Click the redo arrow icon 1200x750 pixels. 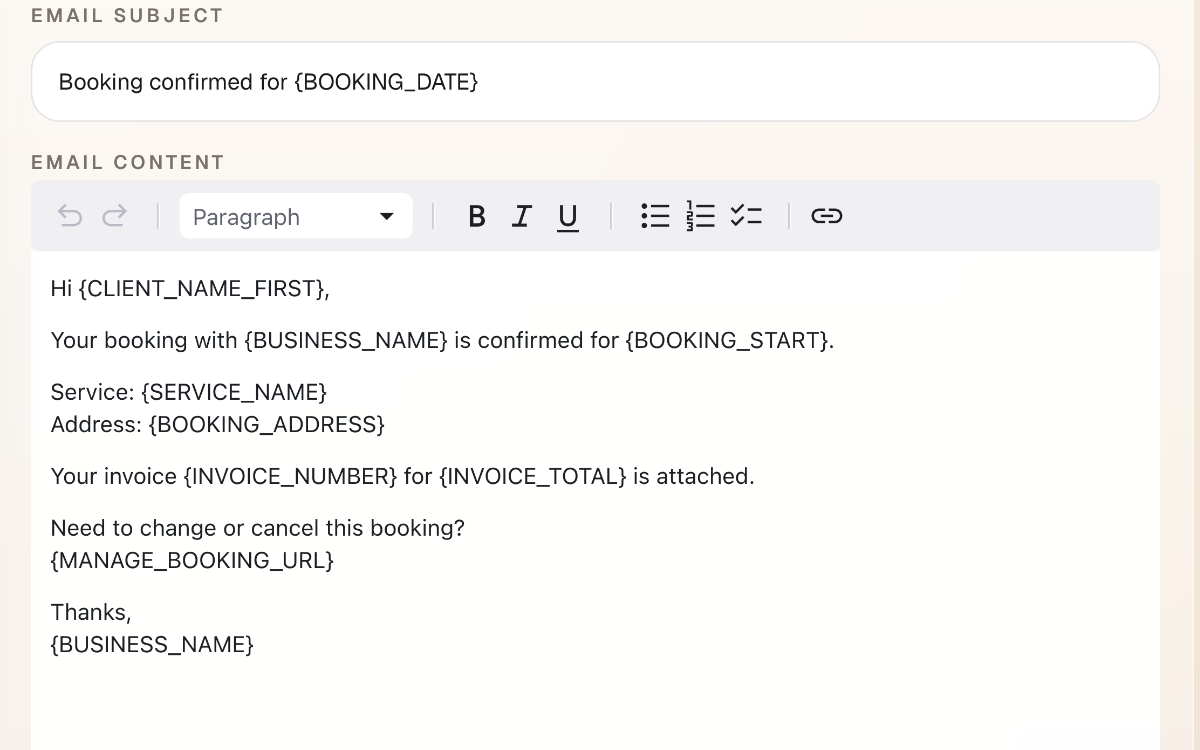coord(115,216)
